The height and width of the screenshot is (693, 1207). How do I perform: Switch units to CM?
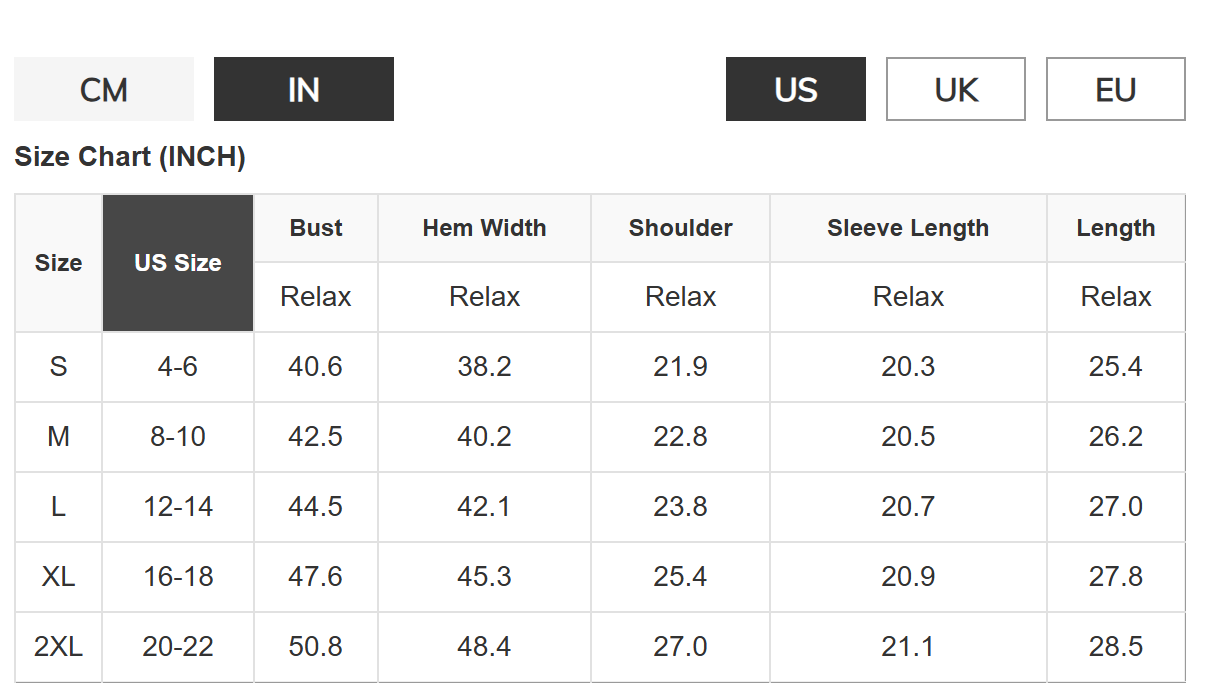pyautogui.click(x=104, y=89)
